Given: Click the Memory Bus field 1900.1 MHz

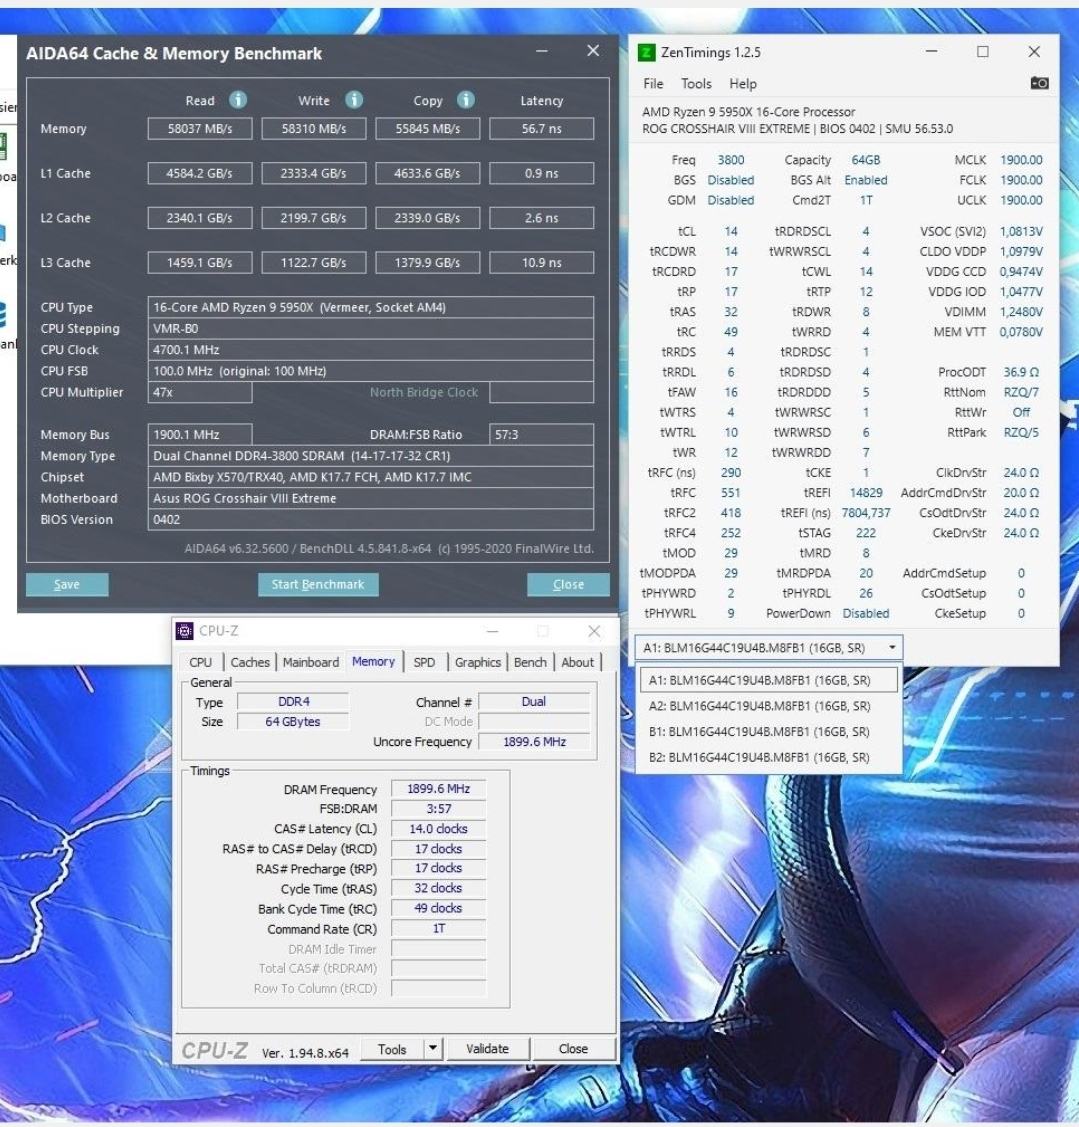Looking at the screenshot, I should coord(200,435).
